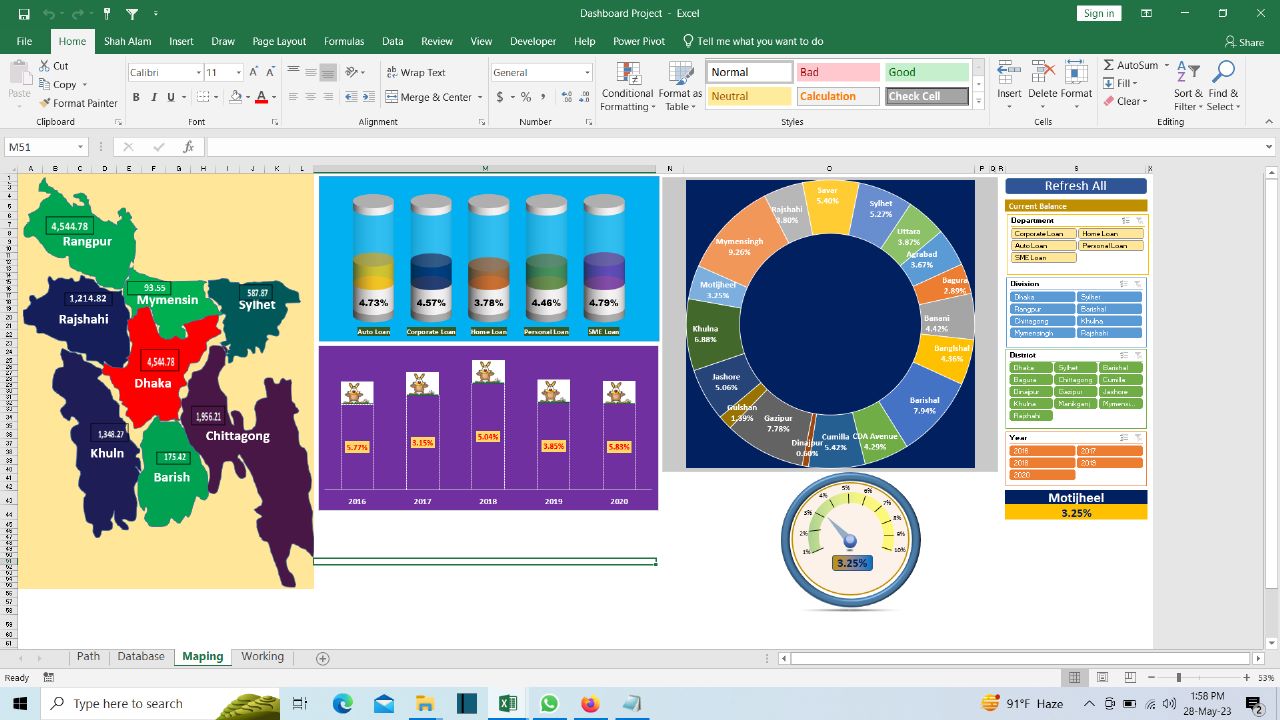Screen dimensions: 1280x720
Task: Select the Bad cell style swatch
Action: click(837, 72)
